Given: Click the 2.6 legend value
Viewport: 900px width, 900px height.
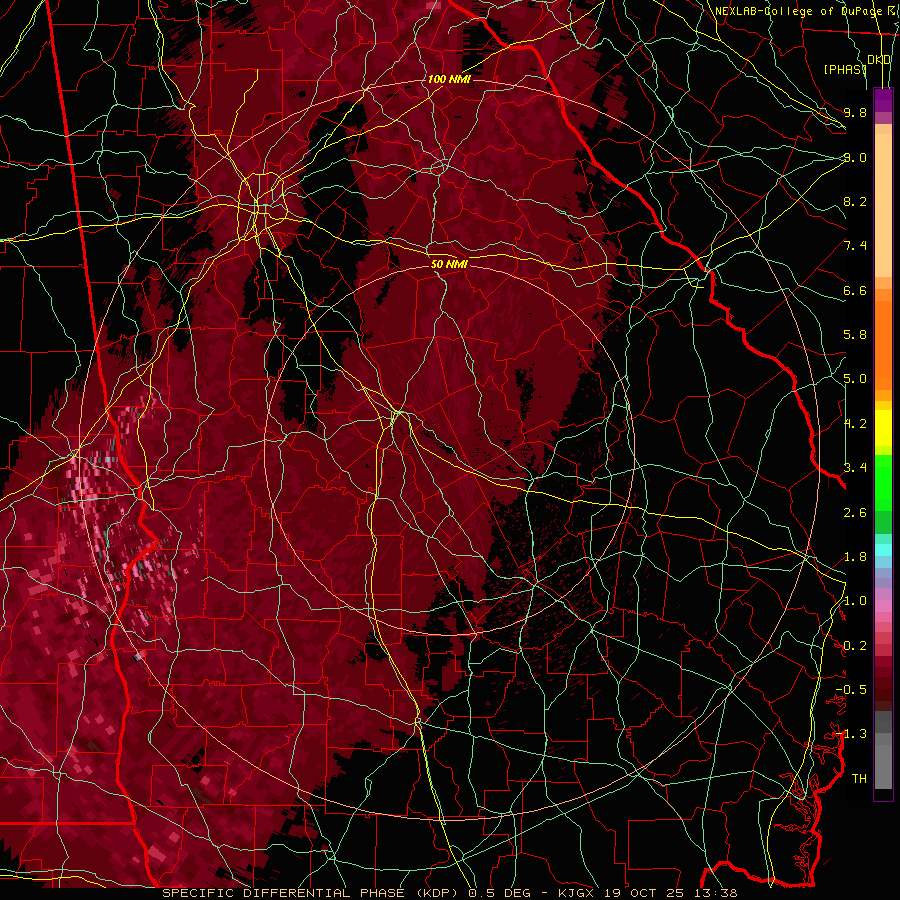Looking at the screenshot, I should 855,512.
